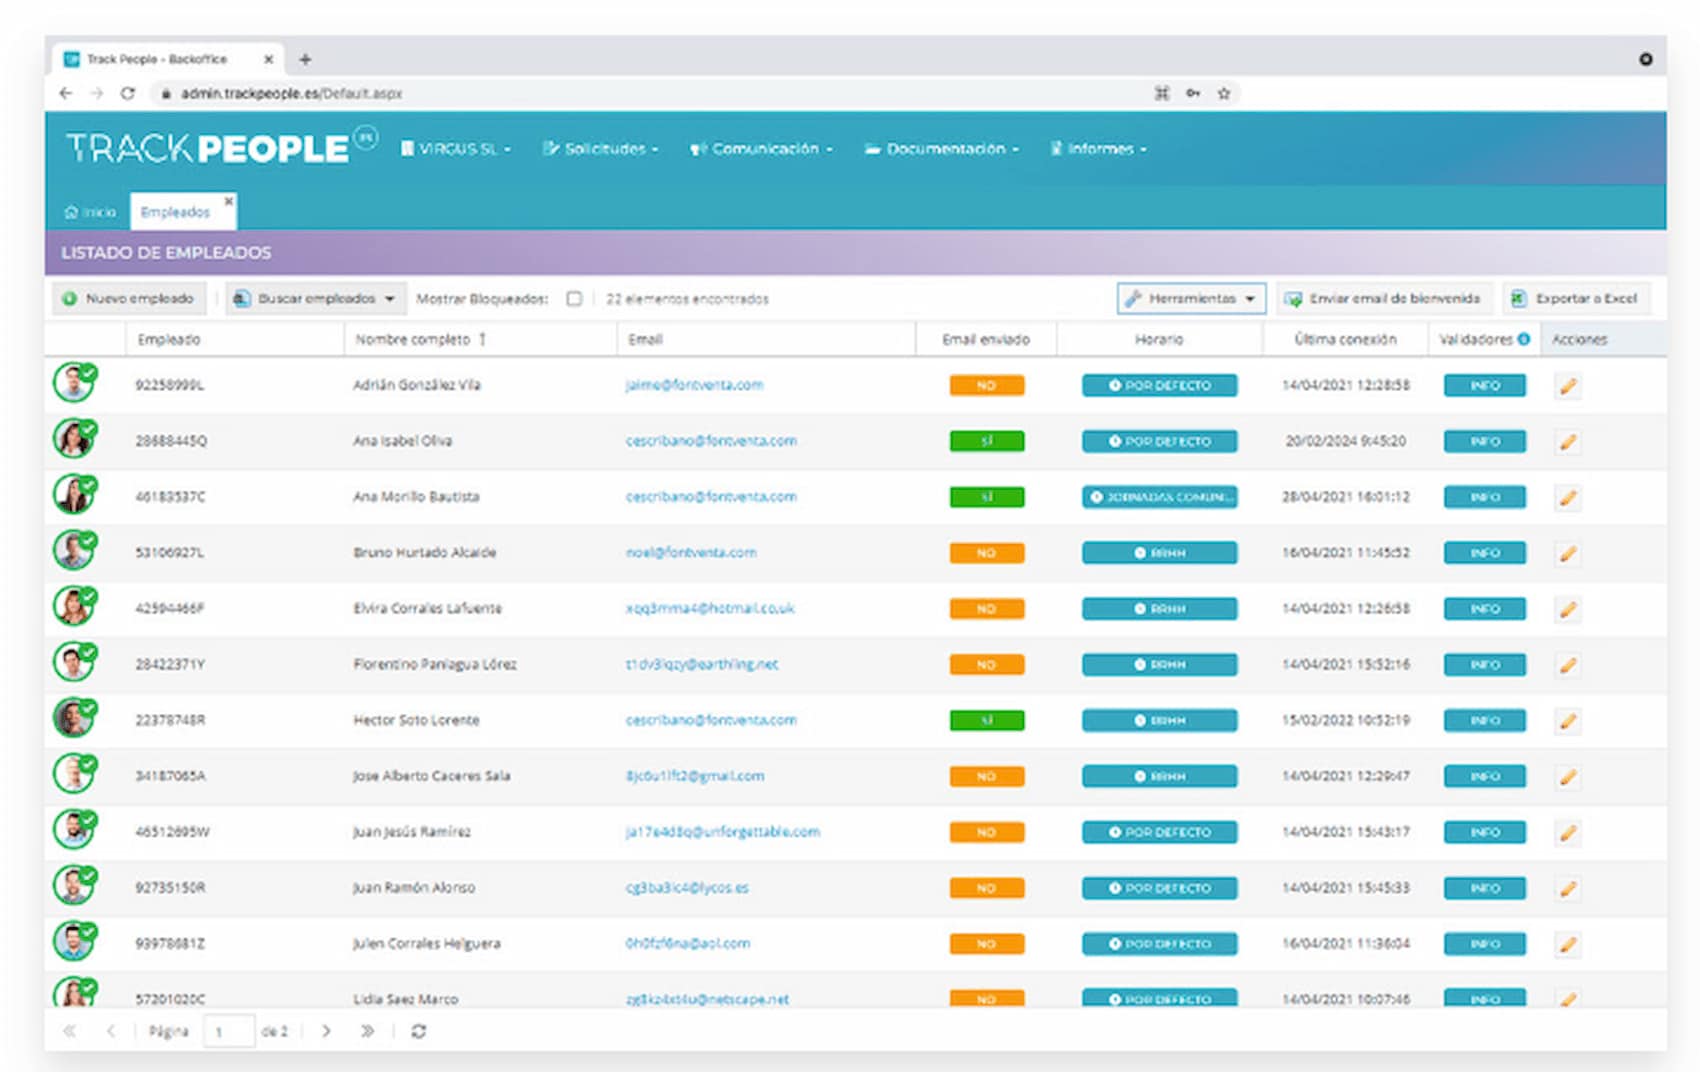The image size is (1700, 1072).
Task: Click POR DEFECTO schedule for Ana Isabel Oliva
Action: pyautogui.click(x=1159, y=441)
